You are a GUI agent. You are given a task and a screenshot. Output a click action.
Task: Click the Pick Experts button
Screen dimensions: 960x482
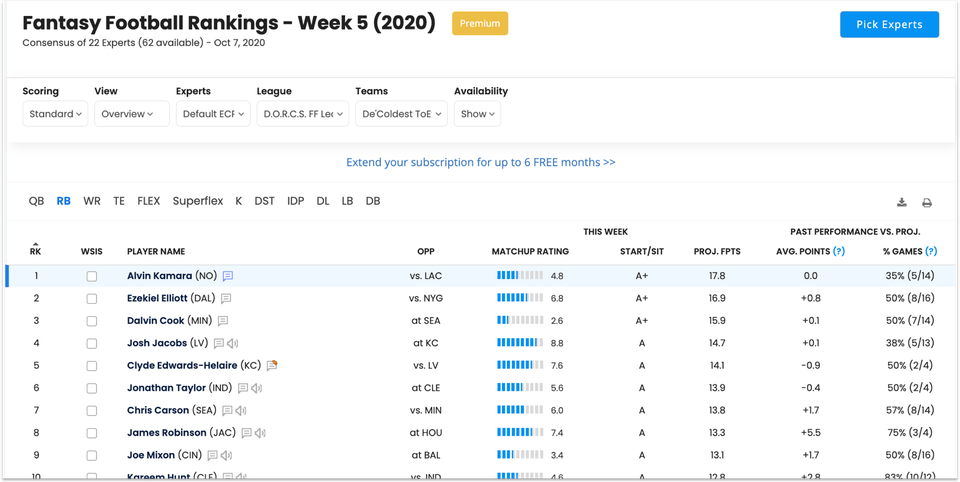pos(889,24)
